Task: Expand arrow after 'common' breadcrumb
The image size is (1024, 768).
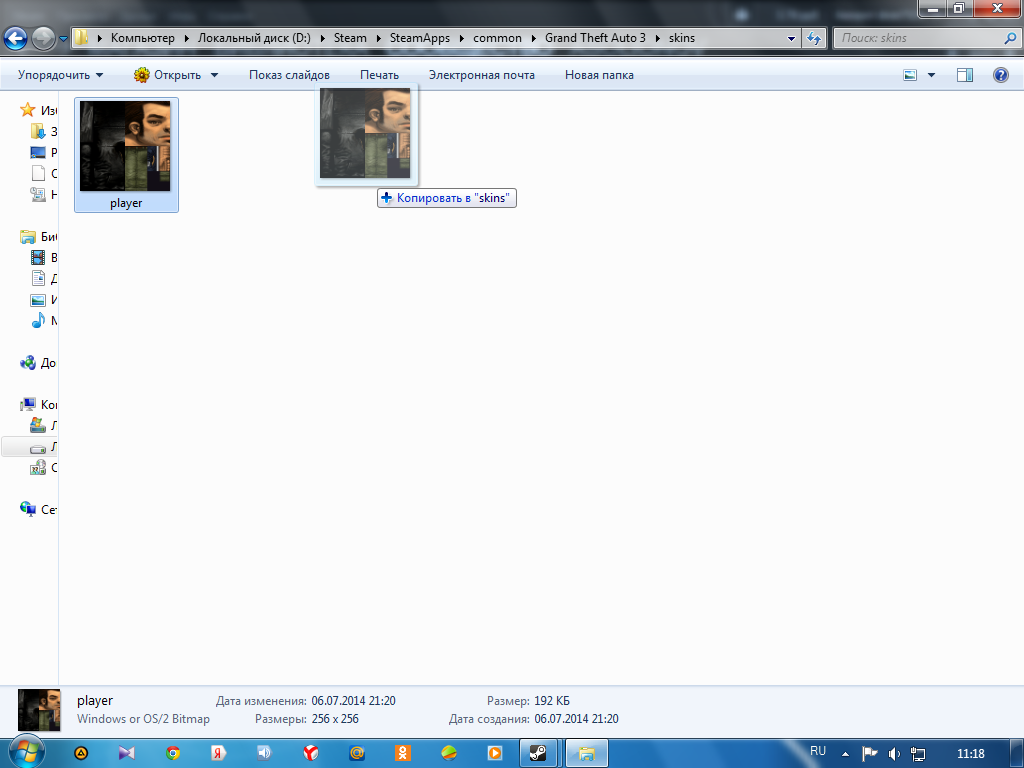Action: (x=534, y=38)
